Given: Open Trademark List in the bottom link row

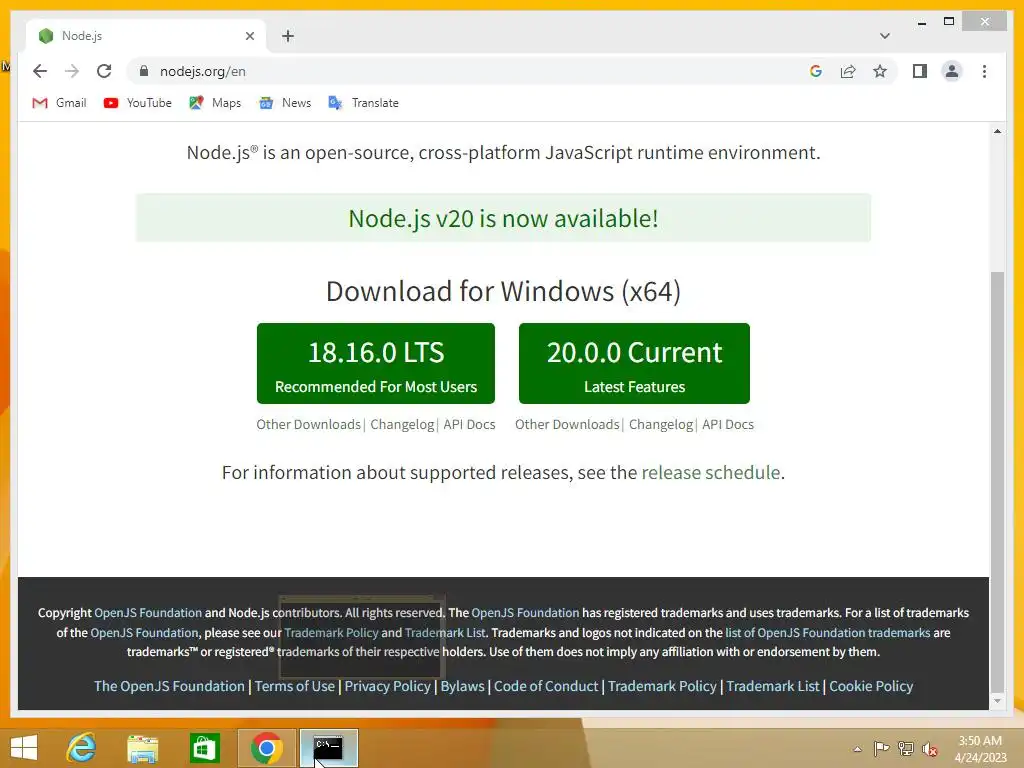Looking at the screenshot, I should tap(773, 686).
